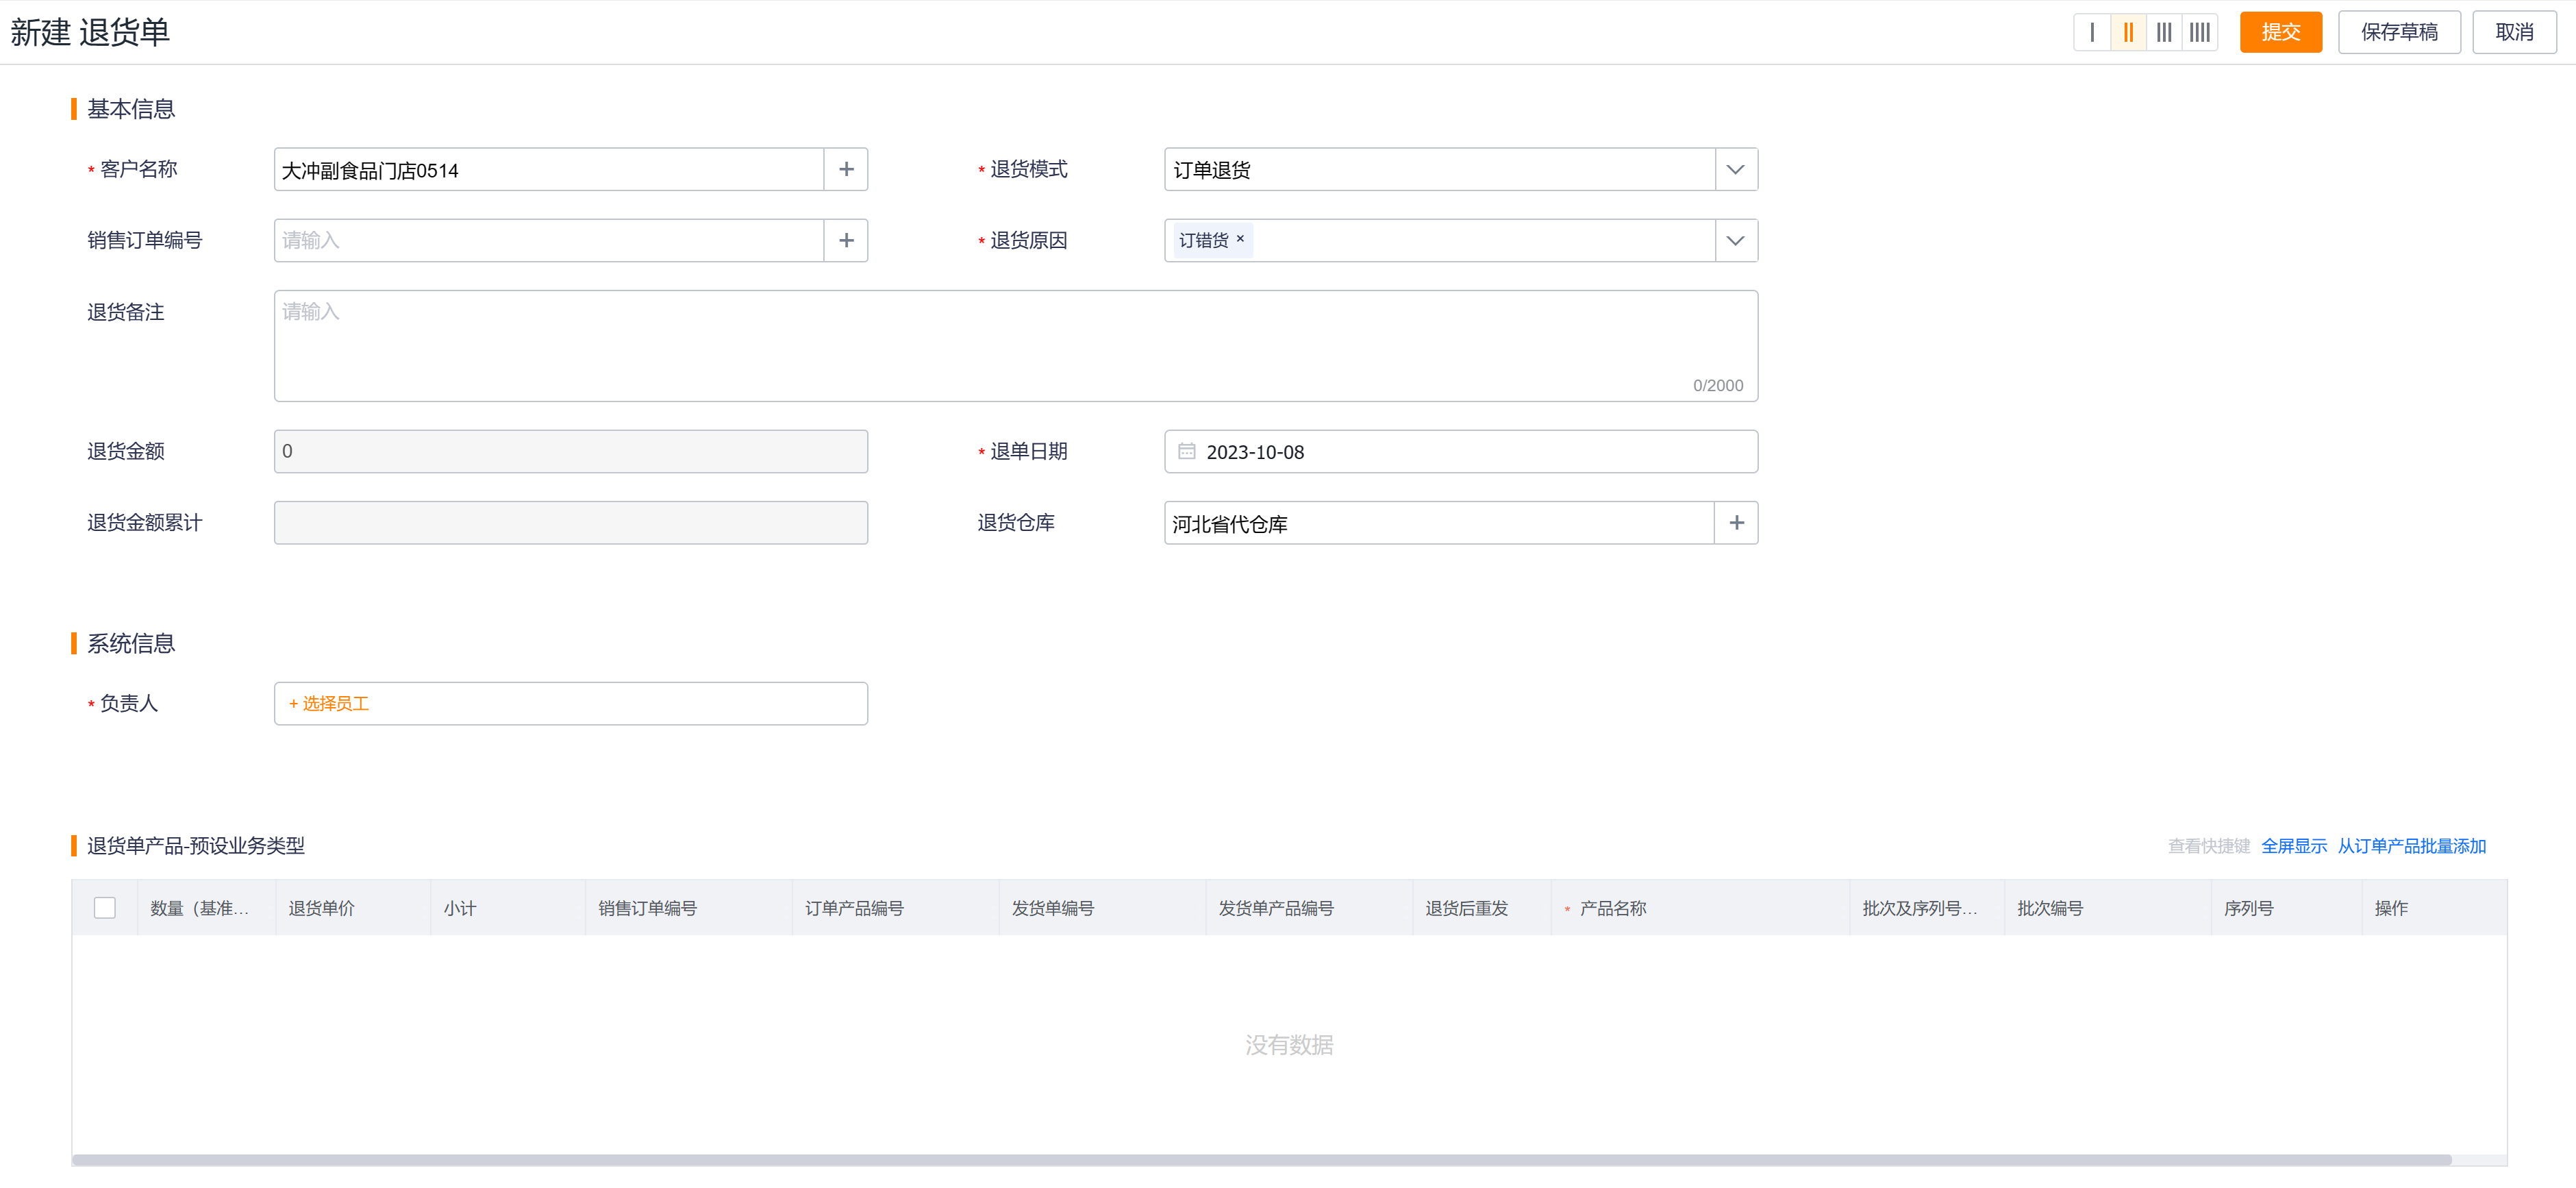The image size is (2576, 1188).
Task: Click 从订单产品批量添加 link
Action: click(2411, 846)
